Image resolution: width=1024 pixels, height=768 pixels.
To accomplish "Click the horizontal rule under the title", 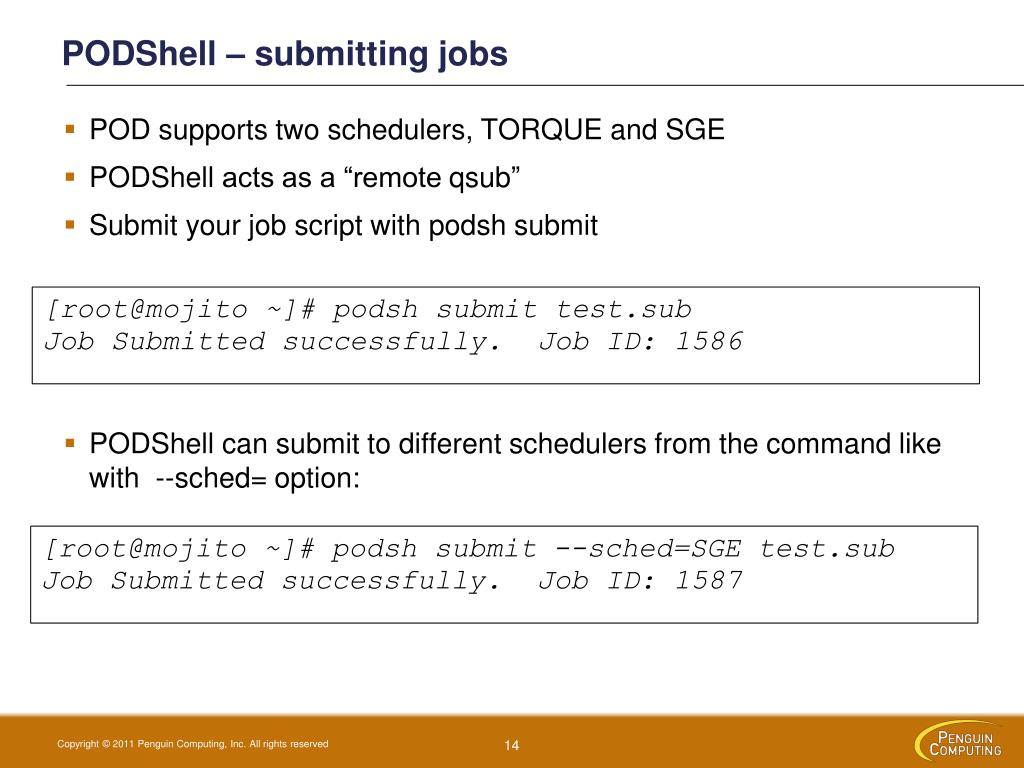I will pyautogui.click(x=545, y=85).
